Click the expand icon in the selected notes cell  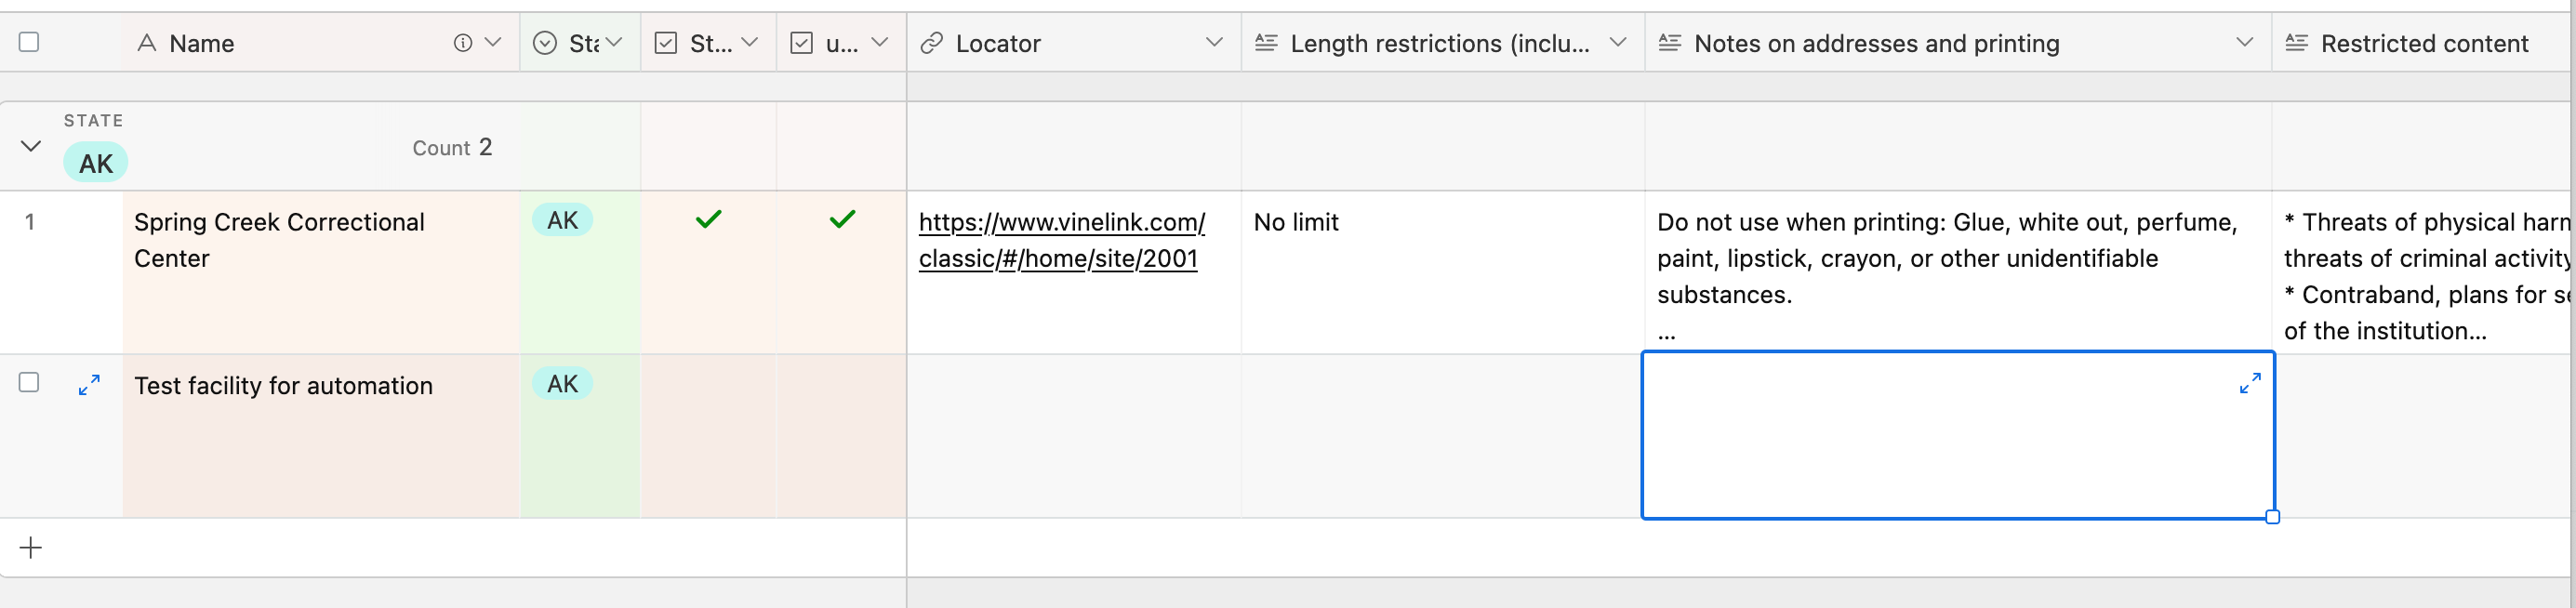click(x=2250, y=384)
